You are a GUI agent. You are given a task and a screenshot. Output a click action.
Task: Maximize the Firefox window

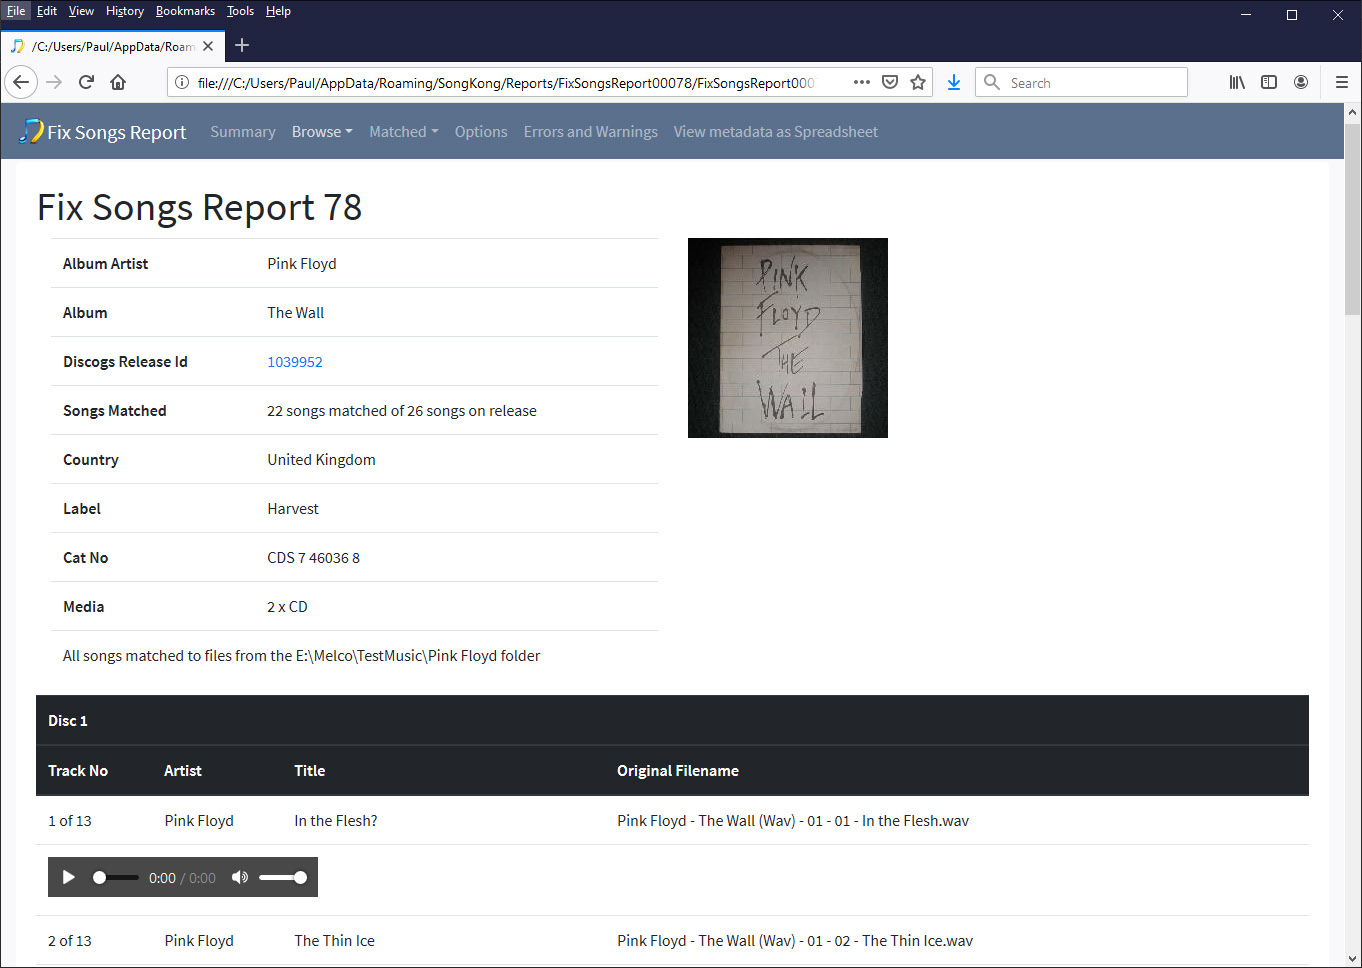(1292, 14)
